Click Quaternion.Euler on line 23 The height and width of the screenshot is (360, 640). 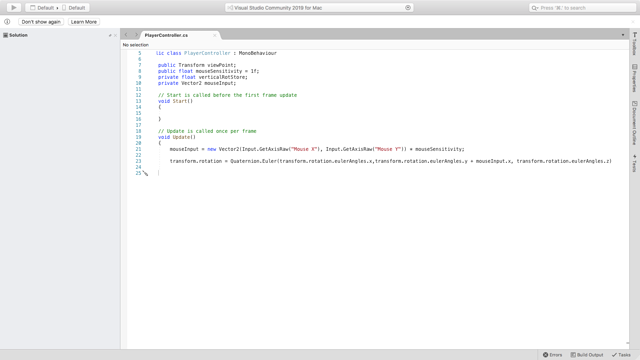(253, 161)
